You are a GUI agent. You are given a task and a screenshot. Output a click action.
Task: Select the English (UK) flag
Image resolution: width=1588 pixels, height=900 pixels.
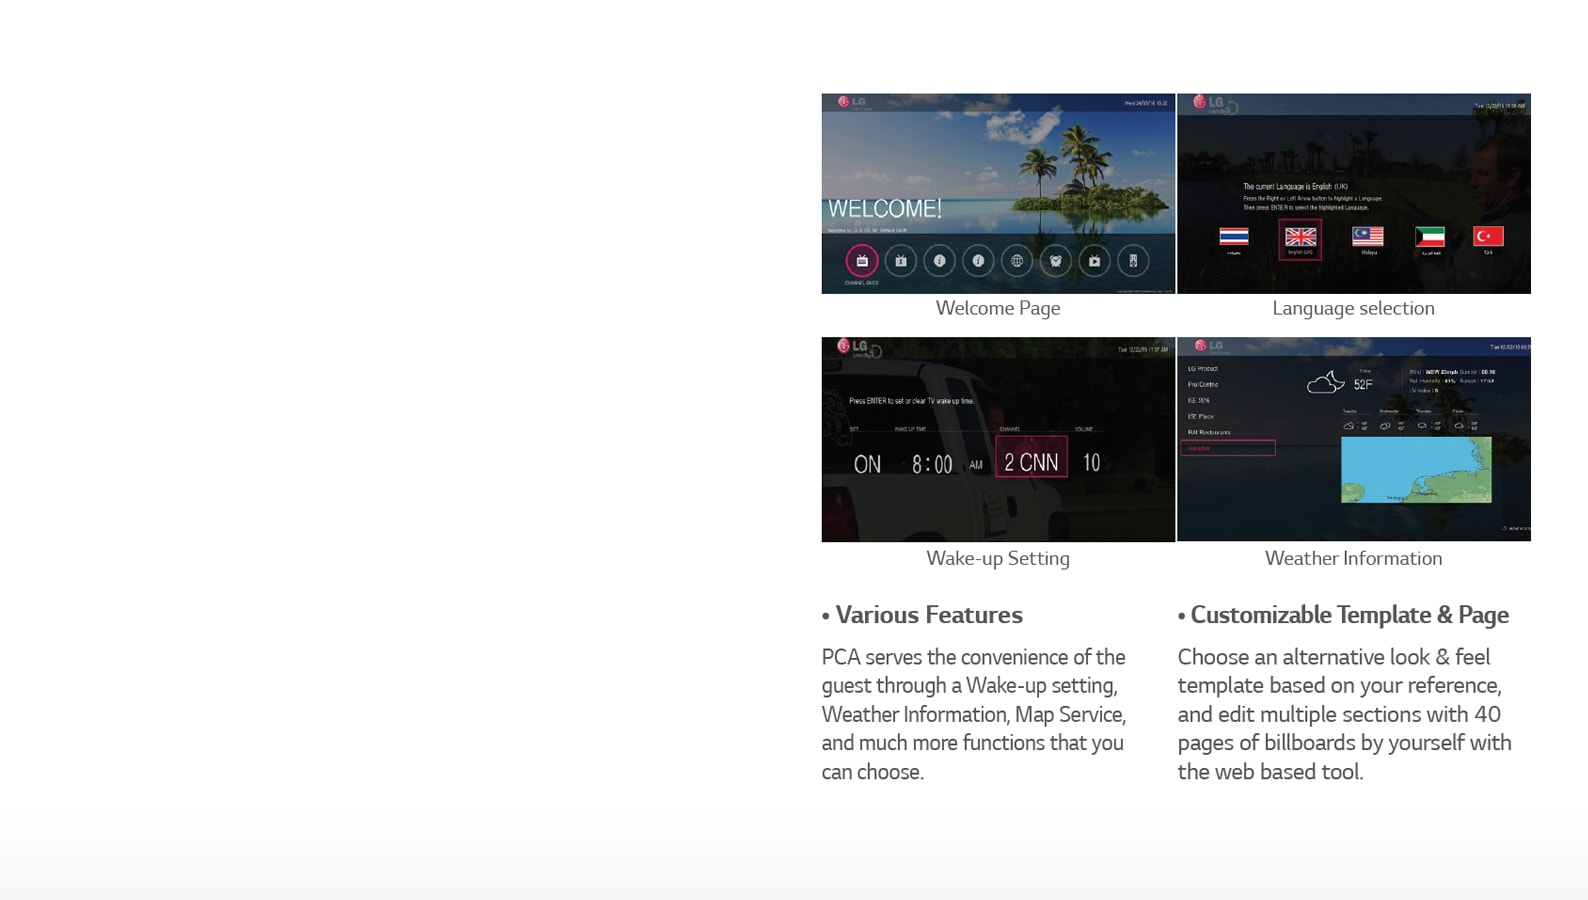click(x=1300, y=239)
